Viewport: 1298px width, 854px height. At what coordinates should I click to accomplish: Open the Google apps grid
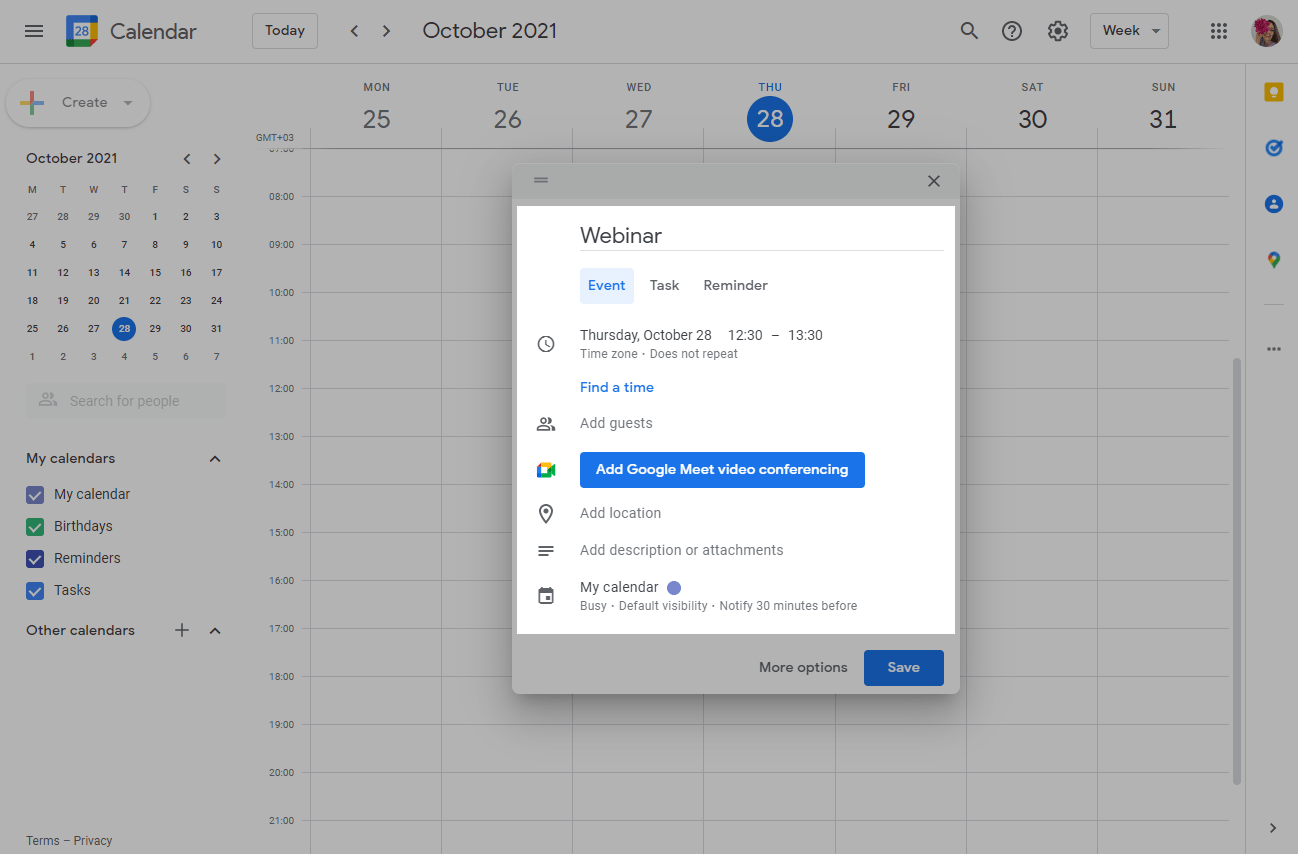1218,31
